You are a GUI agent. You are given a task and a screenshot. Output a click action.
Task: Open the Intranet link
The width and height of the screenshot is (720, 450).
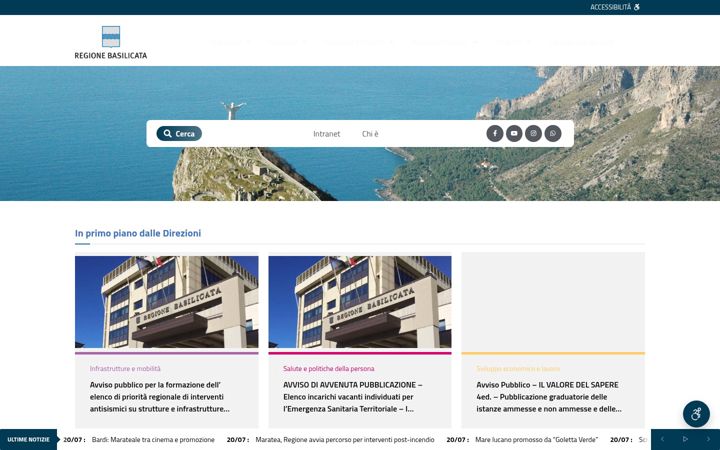[326, 134]
